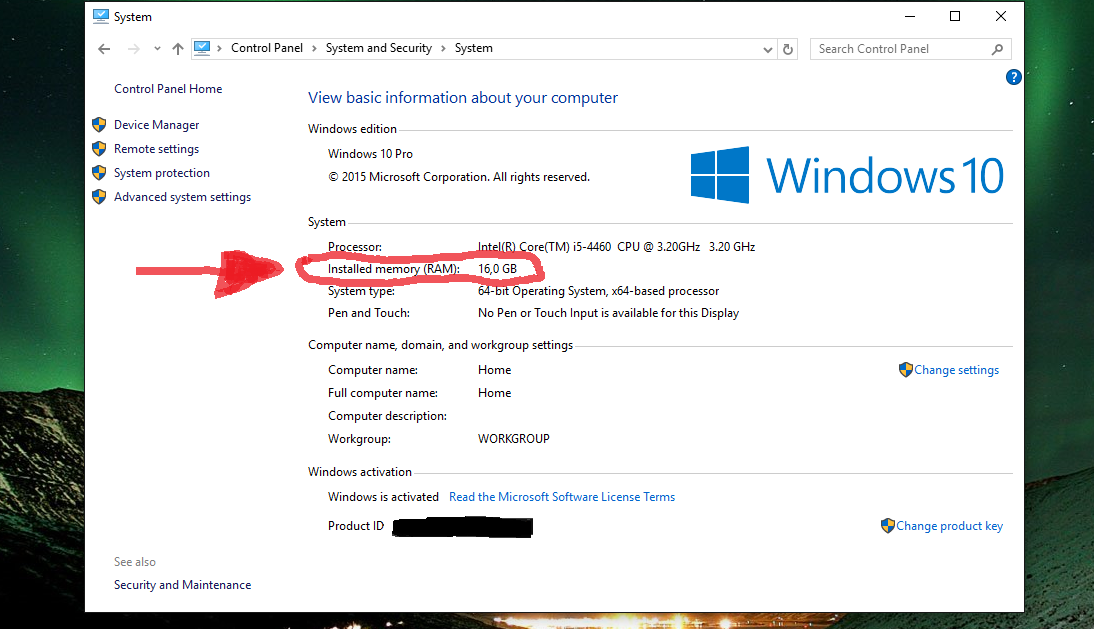The image size is (1094, 629).
Task: Open Remote settings link
Action: [156, 149]
